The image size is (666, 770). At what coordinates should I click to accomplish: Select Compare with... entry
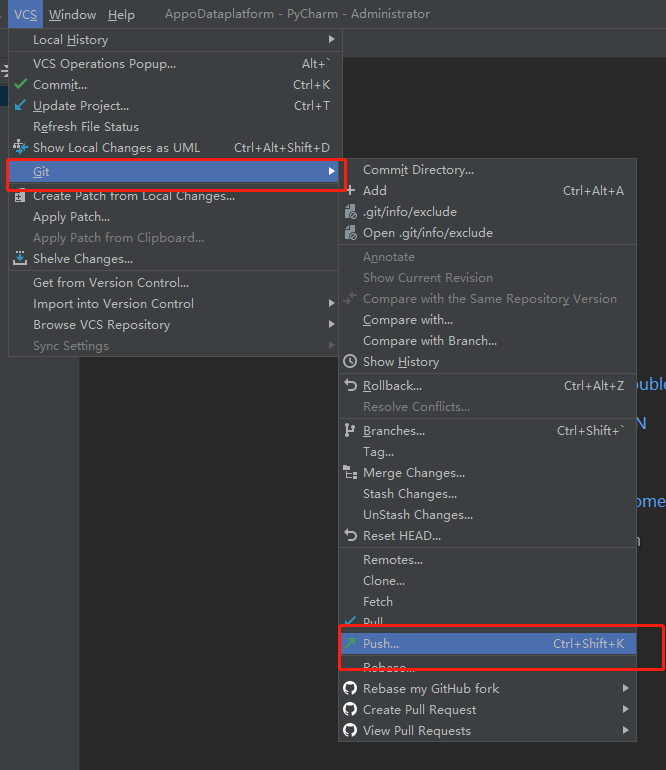point(487,320)
